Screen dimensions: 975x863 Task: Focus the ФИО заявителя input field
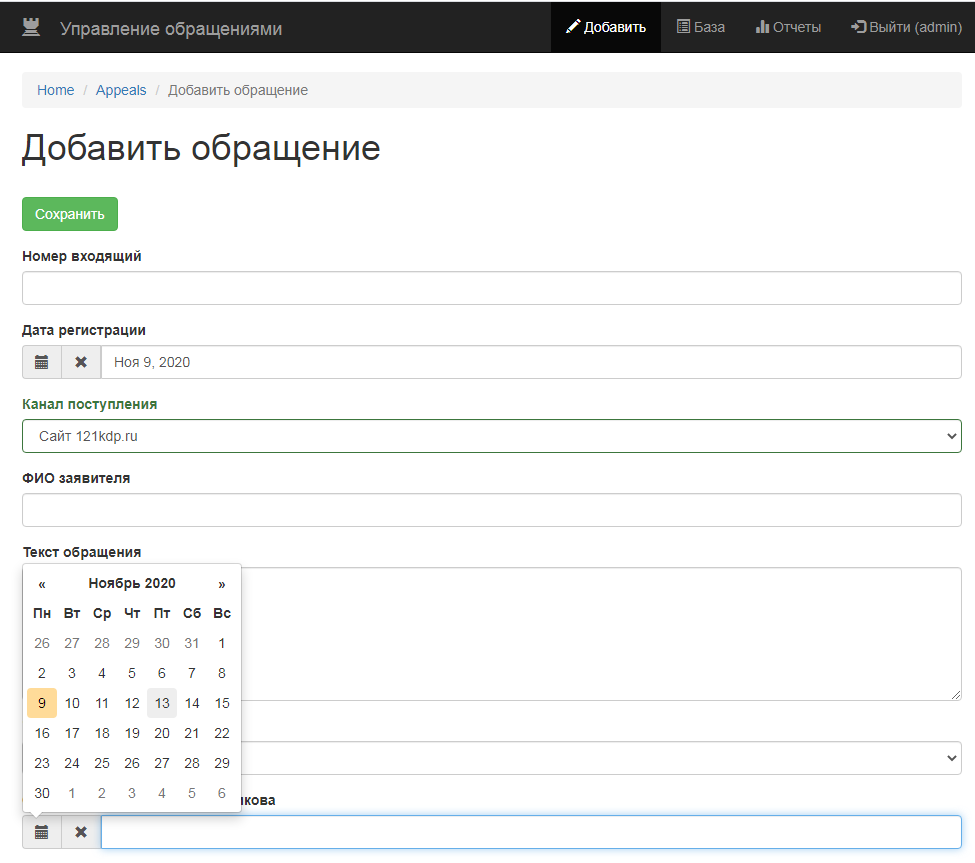[x=492, y=510]
